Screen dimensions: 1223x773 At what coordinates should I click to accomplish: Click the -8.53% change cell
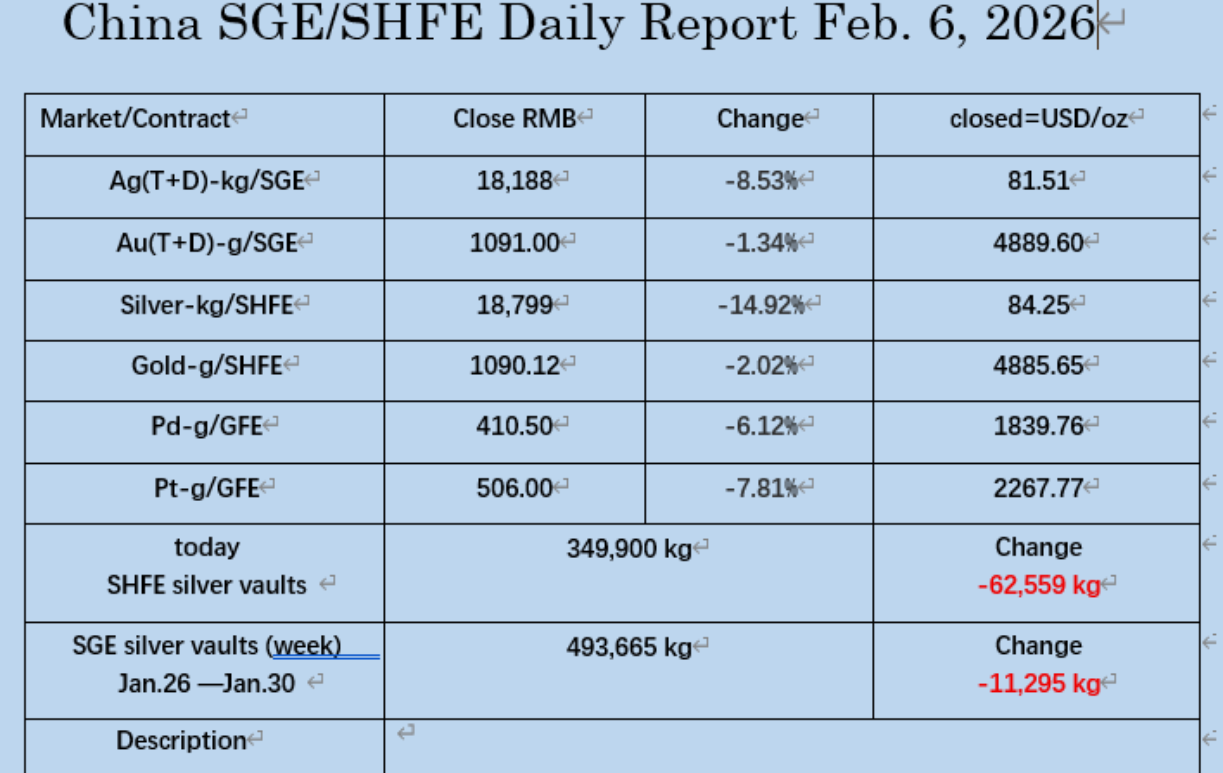pyautogui.click(x=761, y=181)
